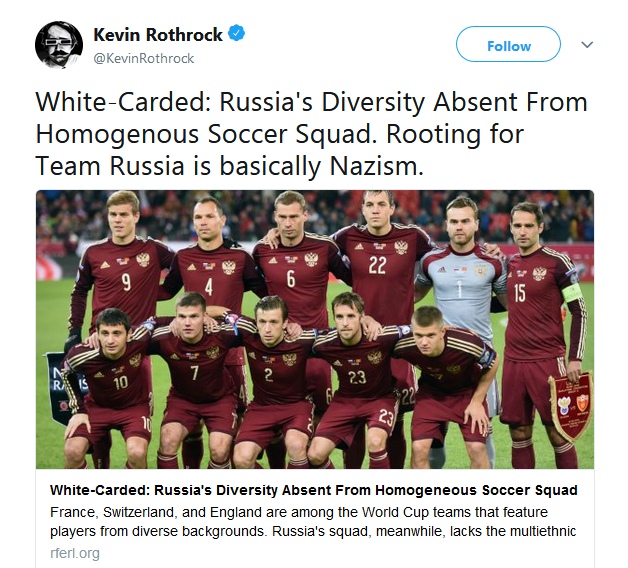Follow Kevin Rothrock's account
The height and width of the screenshot is (568, 628).
508,44
